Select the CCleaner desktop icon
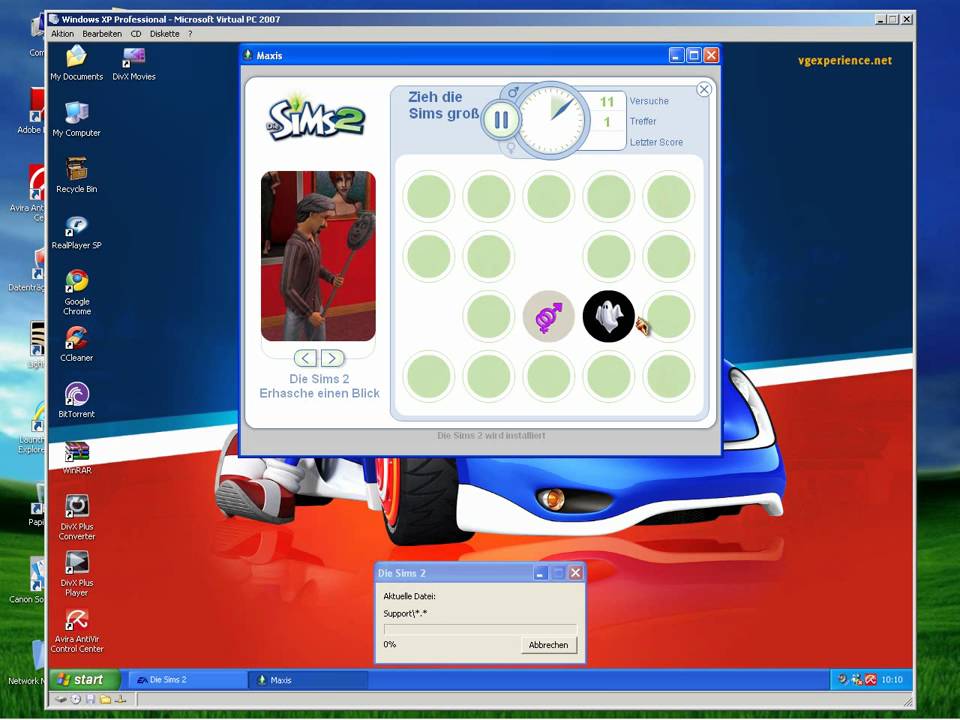 77,343
